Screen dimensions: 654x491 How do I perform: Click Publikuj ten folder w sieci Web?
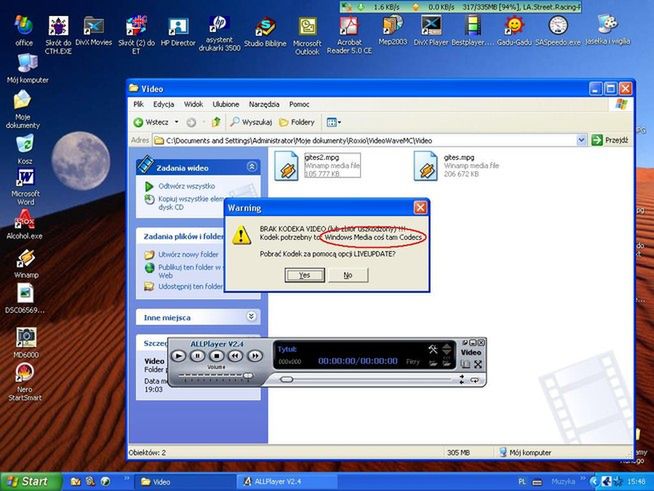click(189, 271)
